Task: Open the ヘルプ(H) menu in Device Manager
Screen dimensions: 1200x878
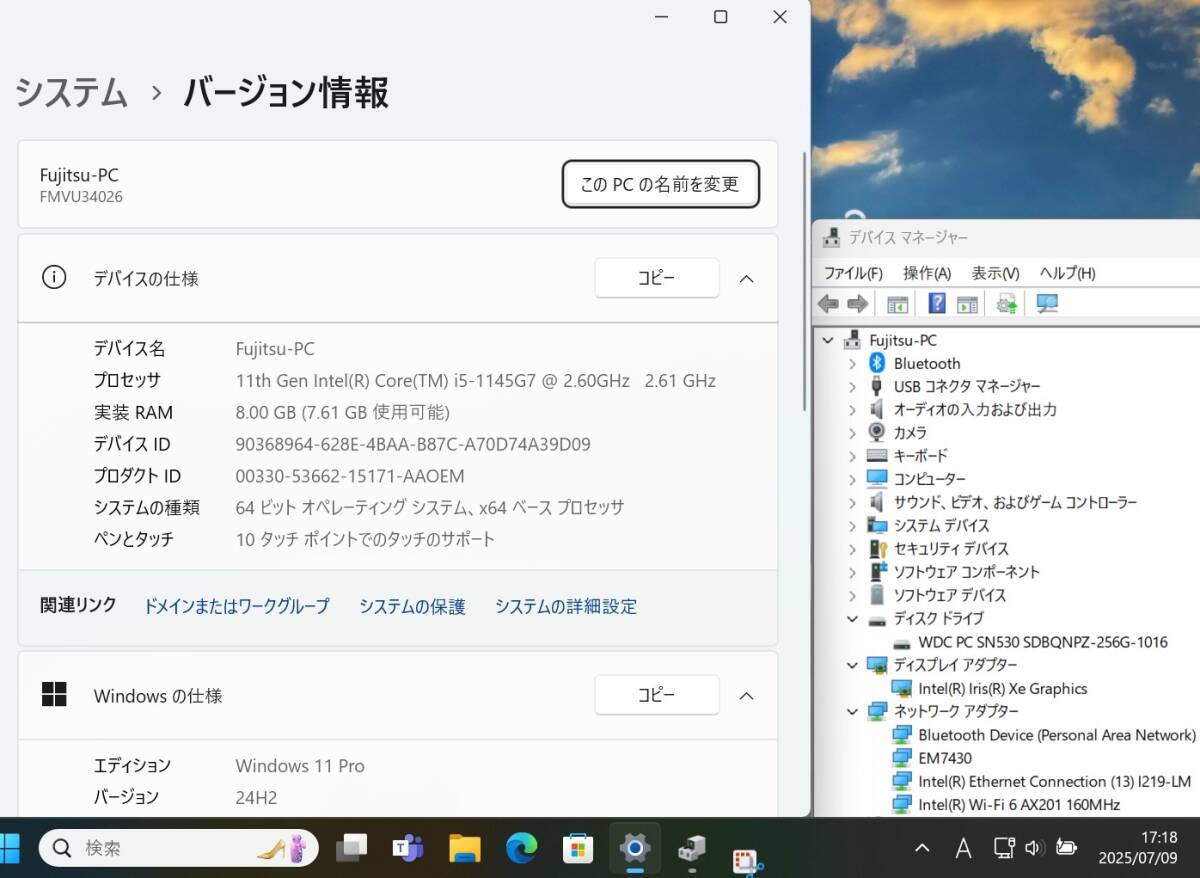Action: pyautogui.click(x=1067, y=273)
